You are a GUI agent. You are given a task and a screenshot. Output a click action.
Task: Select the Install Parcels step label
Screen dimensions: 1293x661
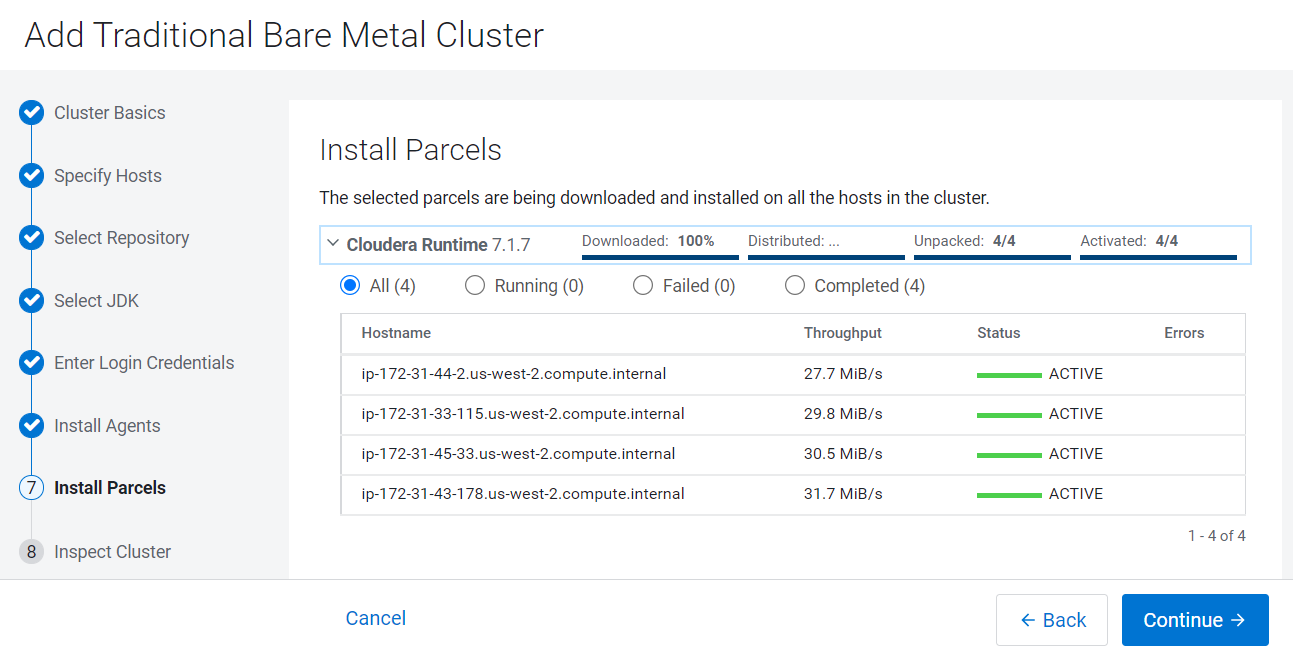110,488
